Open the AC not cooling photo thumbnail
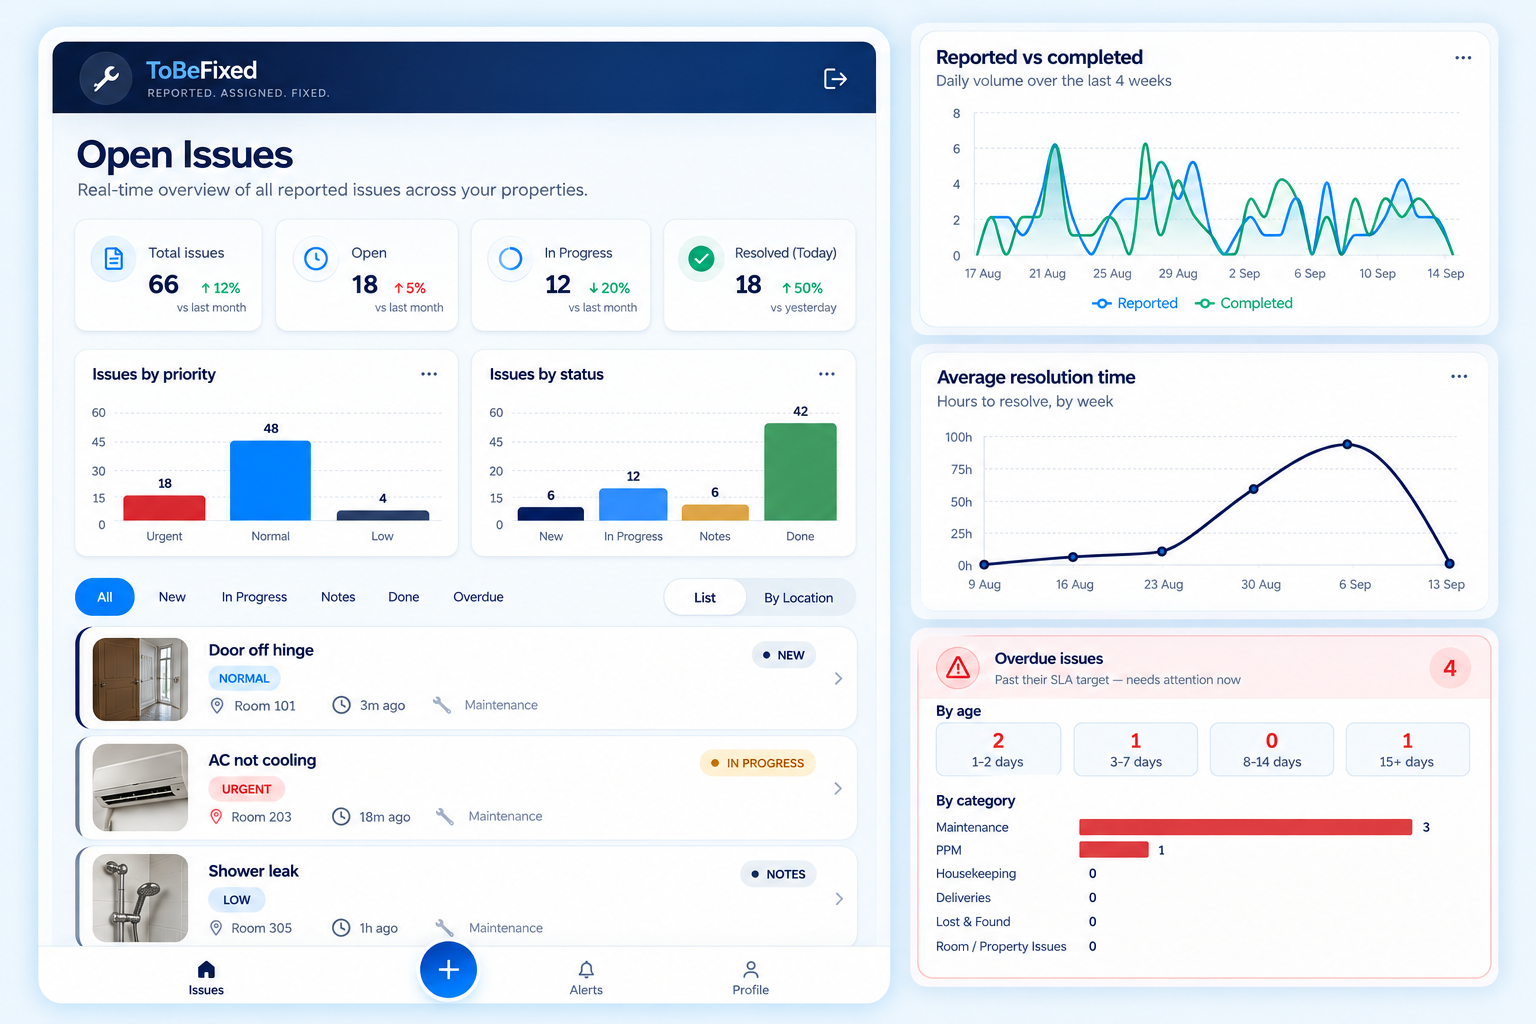 tap(140, 788)
